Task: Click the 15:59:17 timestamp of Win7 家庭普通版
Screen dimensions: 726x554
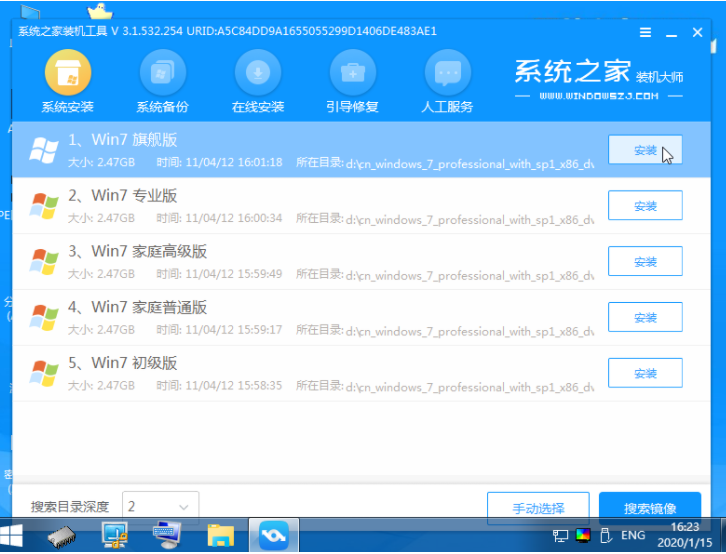Action: (x=219, y=330)
